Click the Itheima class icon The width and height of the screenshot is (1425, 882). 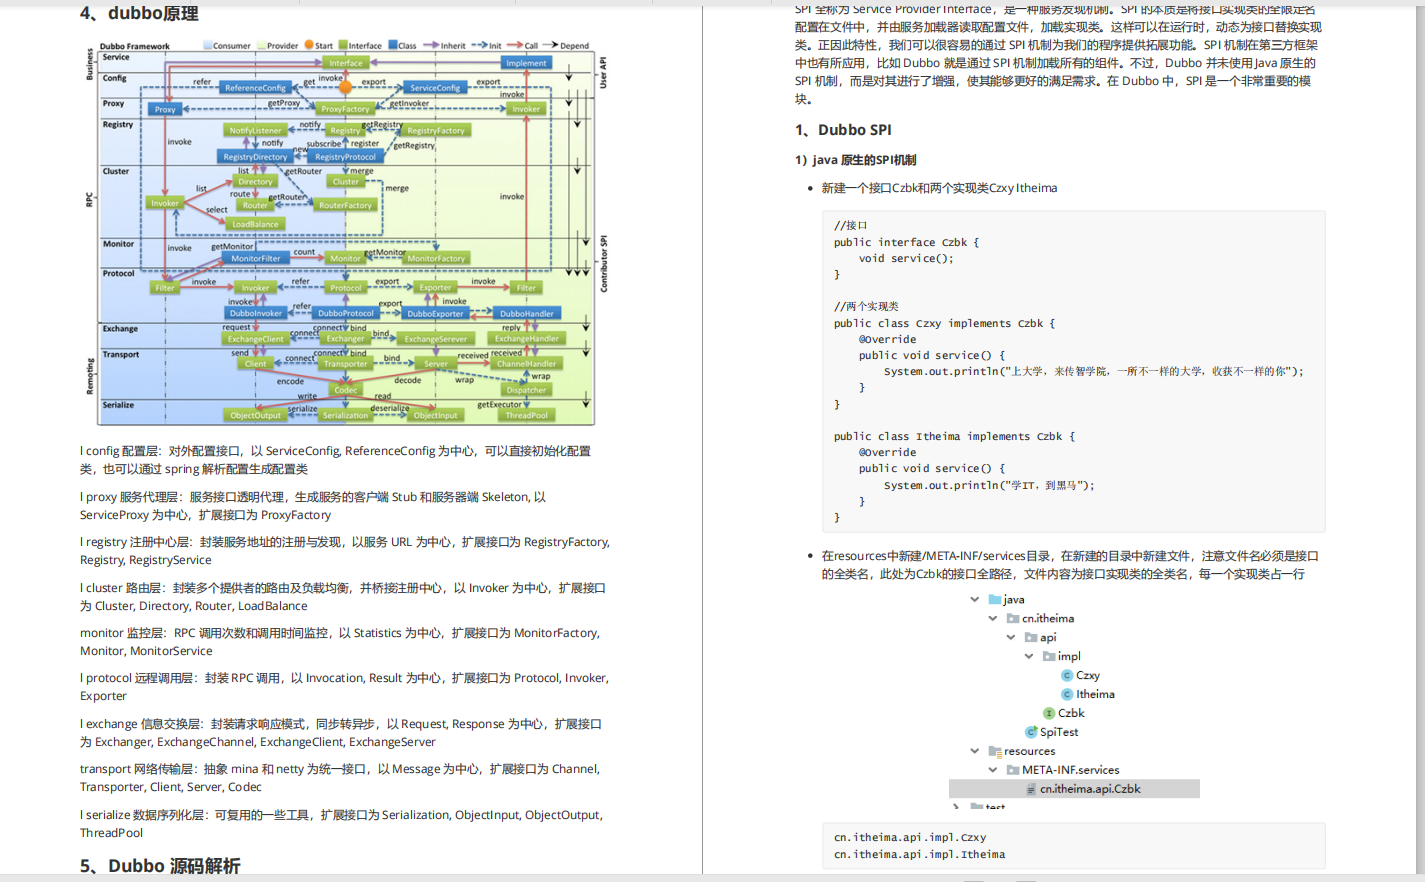1067,695
